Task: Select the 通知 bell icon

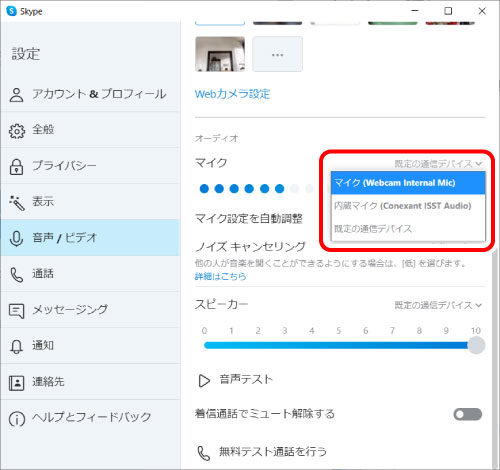Action: [x=16, y=346]
